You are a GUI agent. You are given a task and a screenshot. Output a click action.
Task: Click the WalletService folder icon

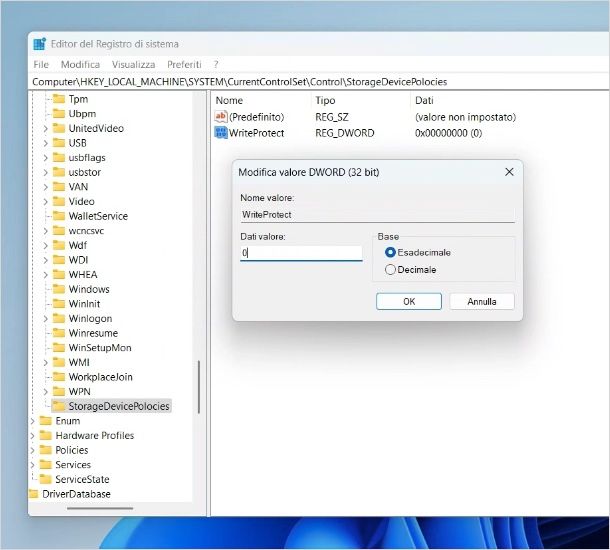pos(58,216)
